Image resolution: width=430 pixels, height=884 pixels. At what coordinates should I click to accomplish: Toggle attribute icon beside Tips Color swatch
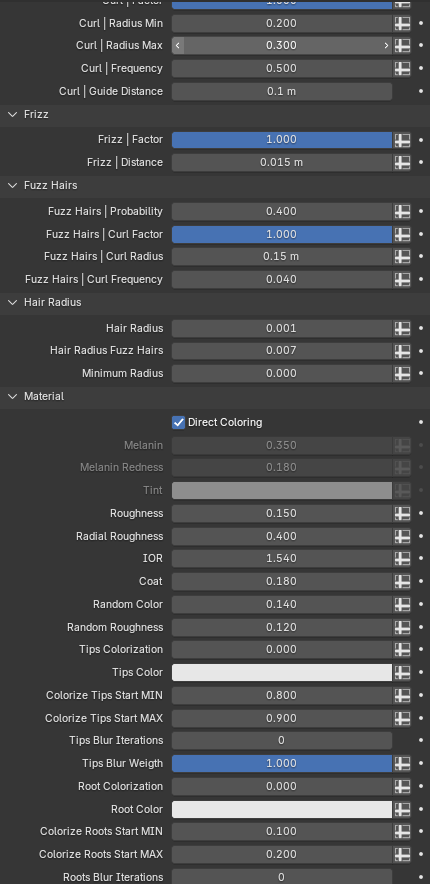[x=402, y=673]
